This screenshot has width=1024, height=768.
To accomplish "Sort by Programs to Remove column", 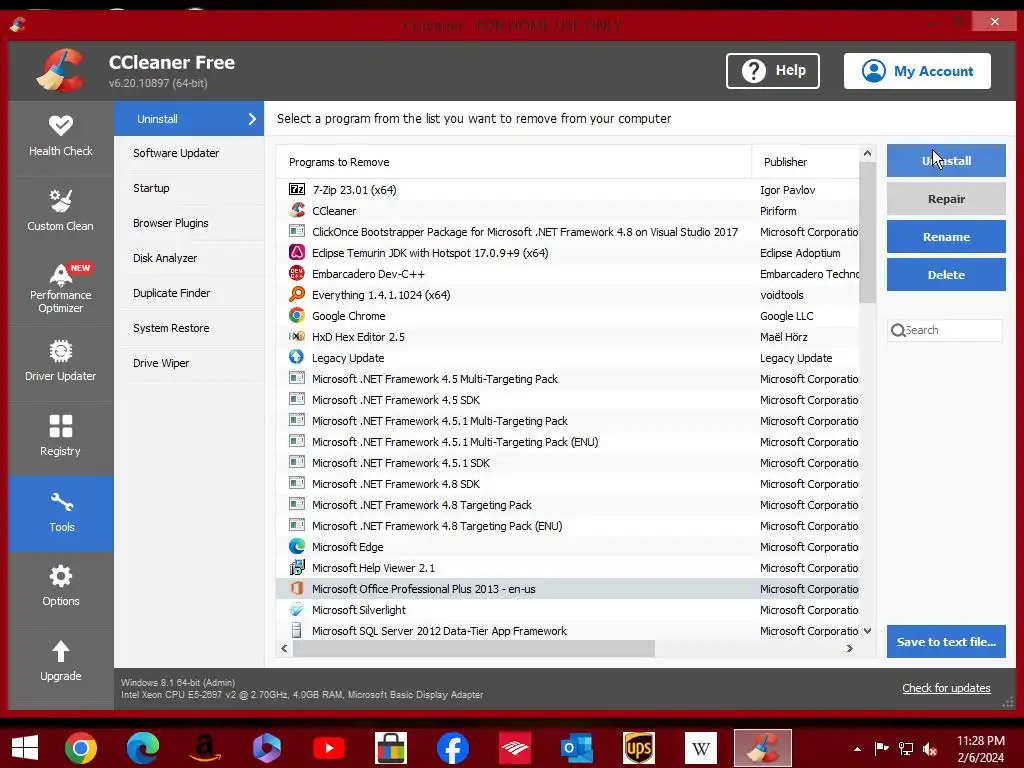I will pos(513,161).
